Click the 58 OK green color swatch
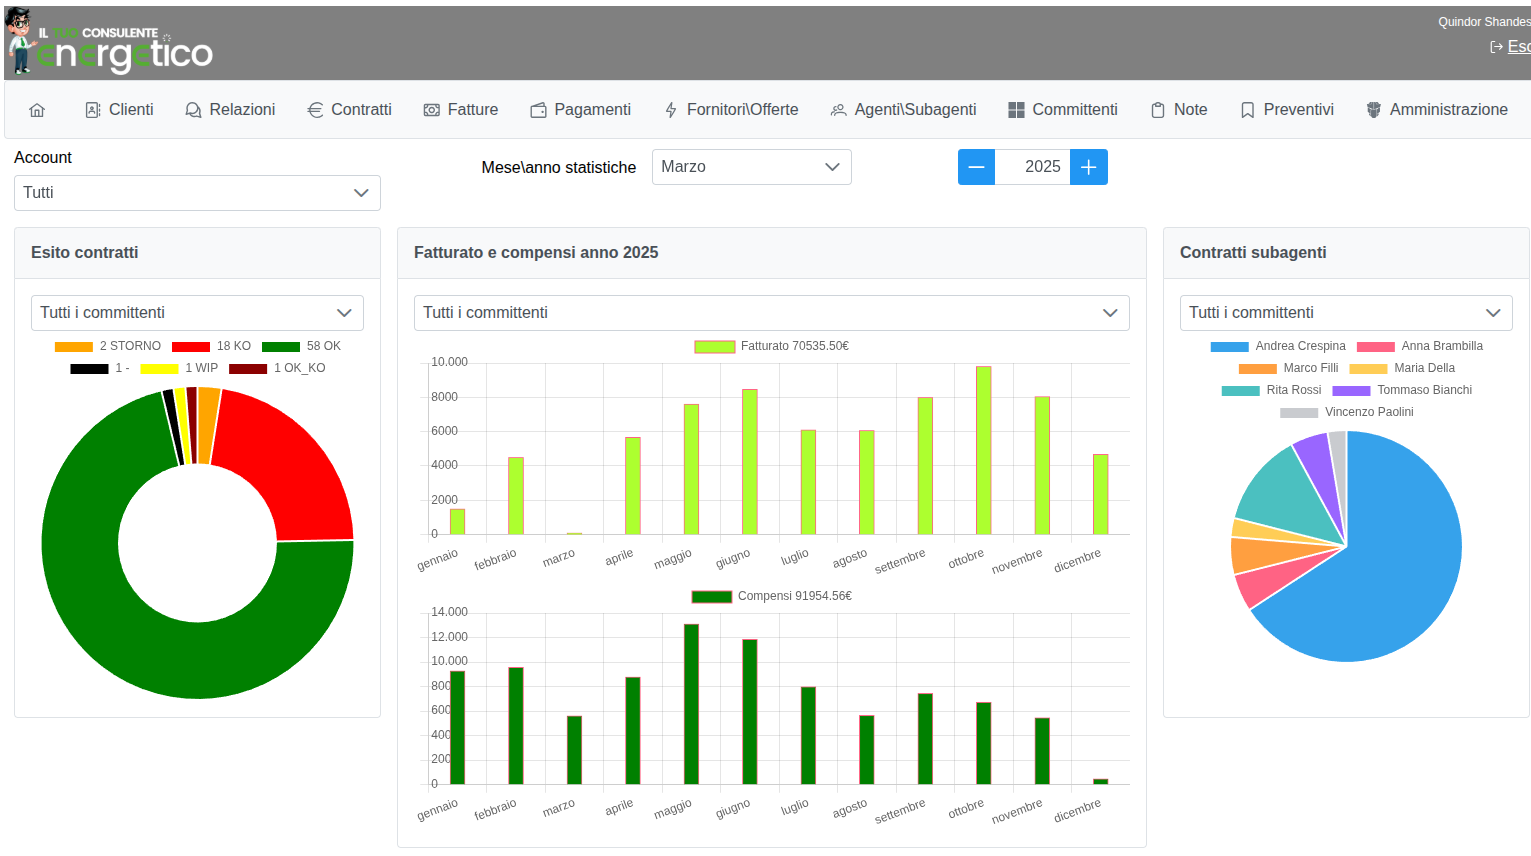 click(x=281, y=347)
